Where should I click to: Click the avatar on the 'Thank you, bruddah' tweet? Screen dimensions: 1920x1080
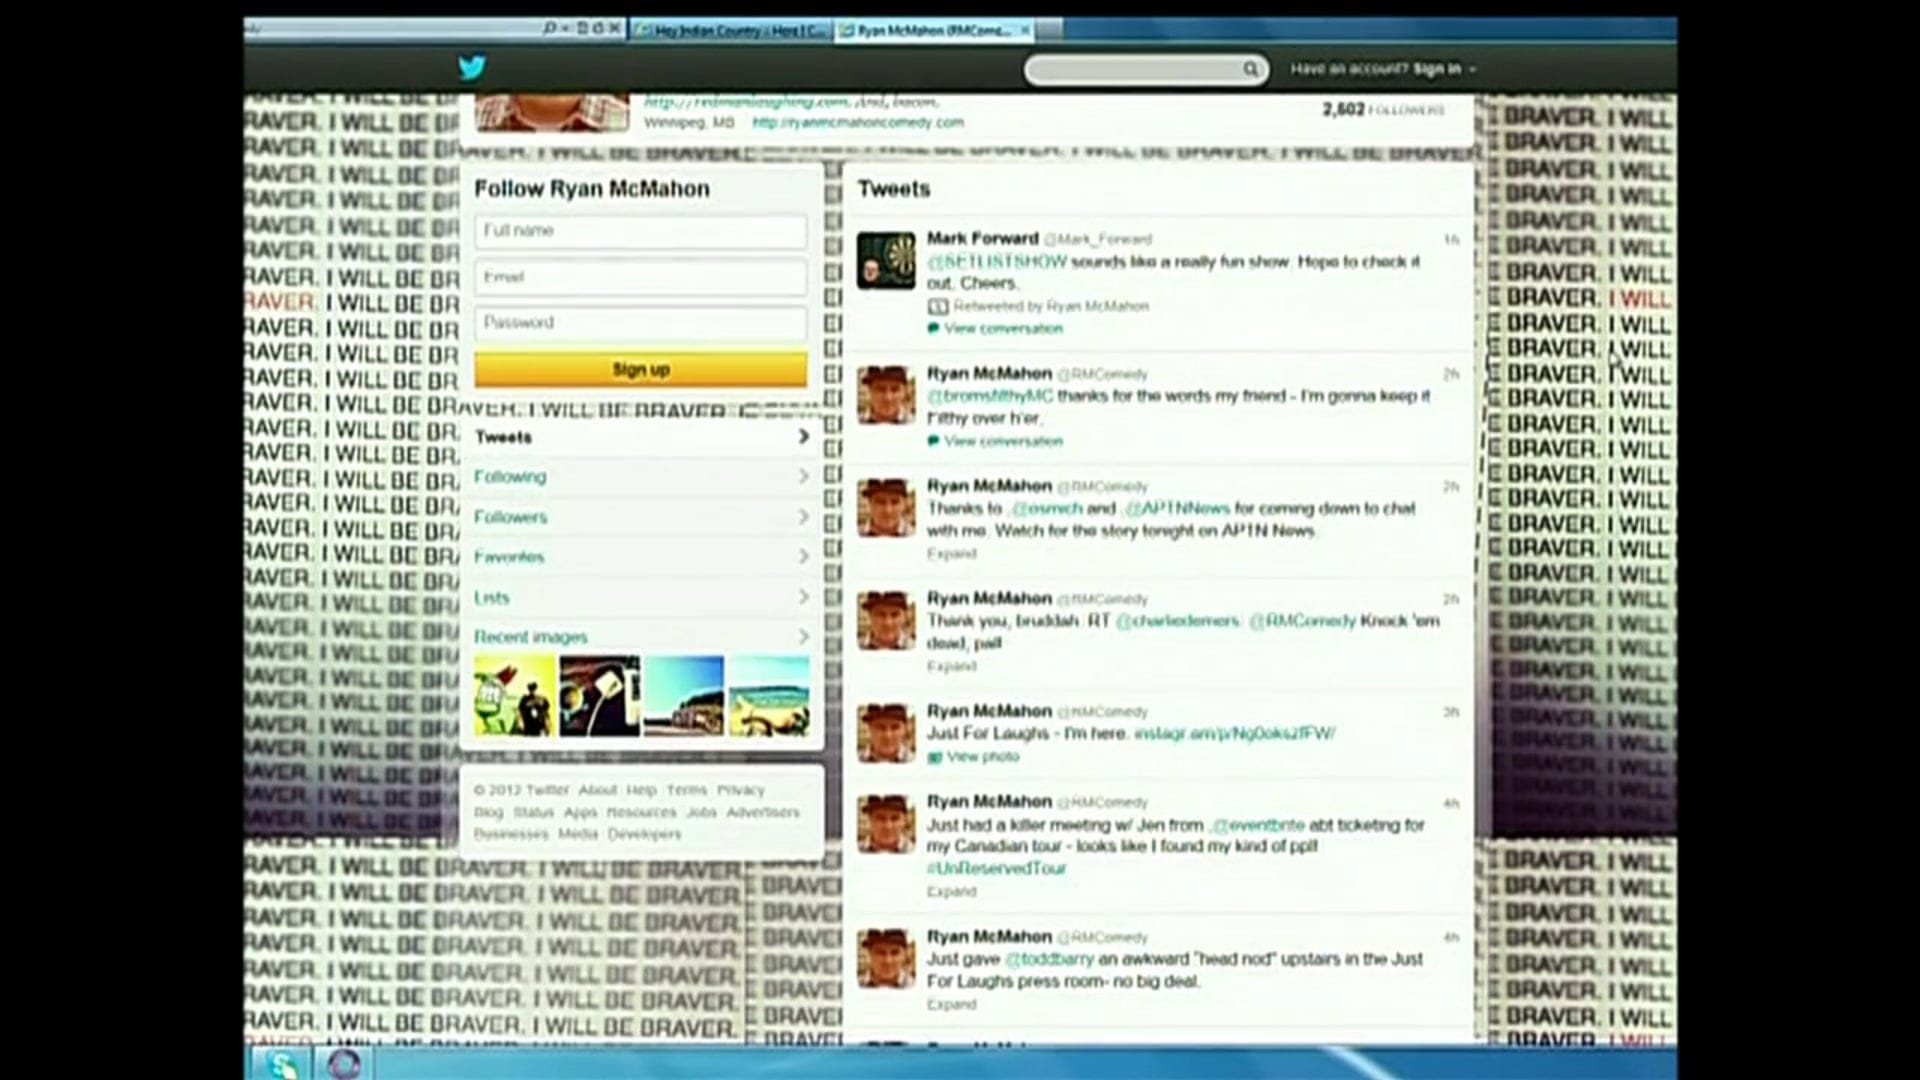coord(886,620)
